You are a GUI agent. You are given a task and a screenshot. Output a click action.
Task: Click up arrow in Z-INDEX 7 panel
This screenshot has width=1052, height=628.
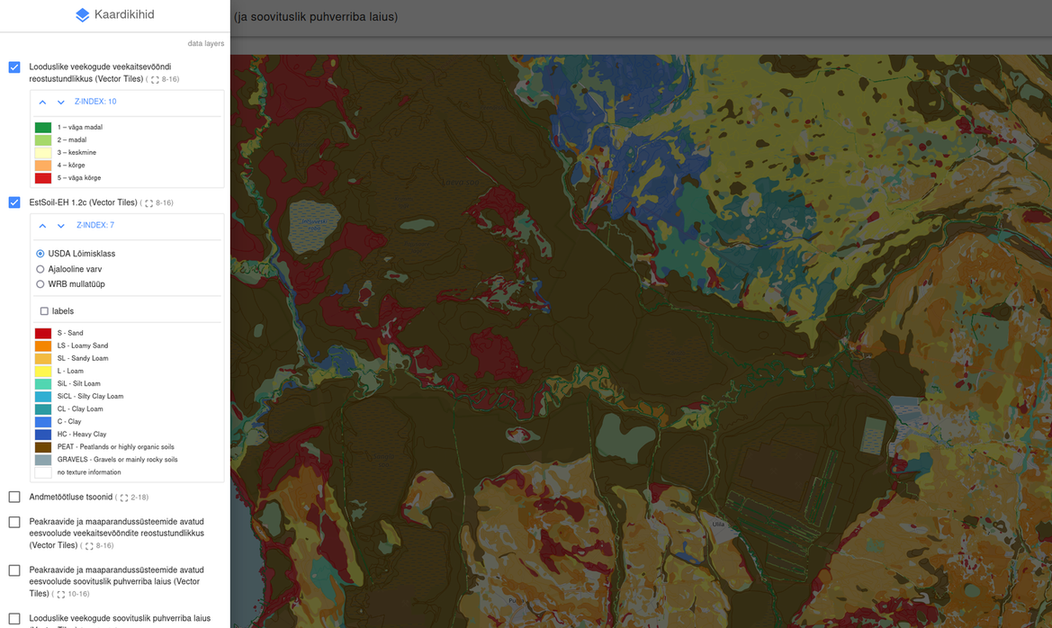[x=42, y=225]
